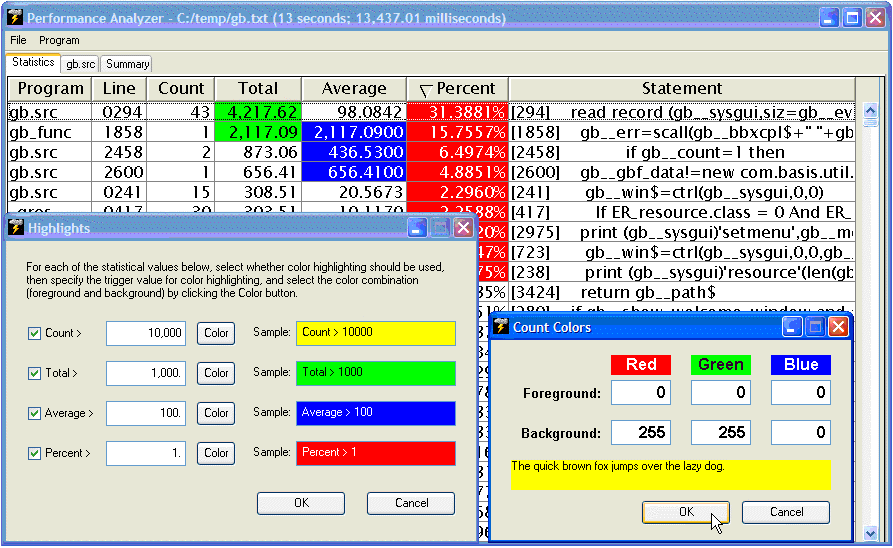Viewport: 893px width, 548px height.
Task: Edit Foreground Blue value field
Action: click(801, 392)
